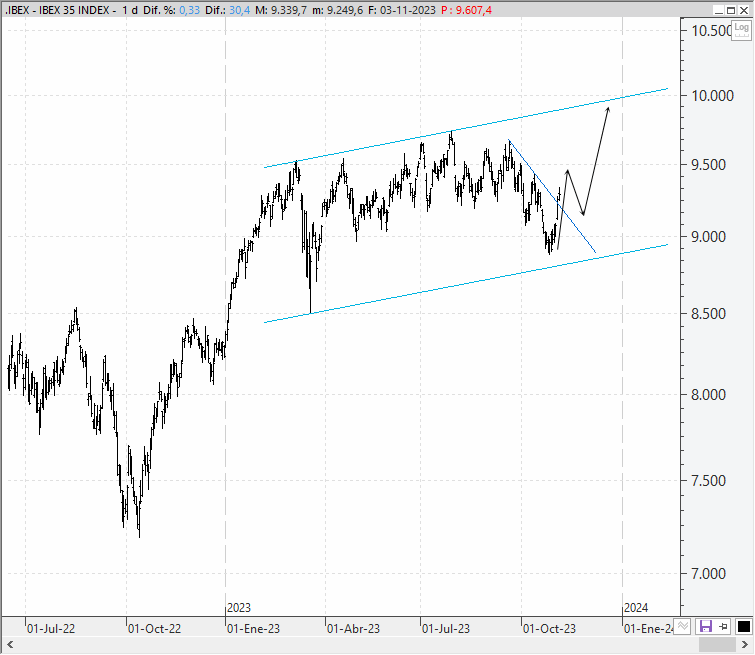Click the F: 03-11-2023 date in header
Screen dimensions: 755x655
[x=402, y=10]
